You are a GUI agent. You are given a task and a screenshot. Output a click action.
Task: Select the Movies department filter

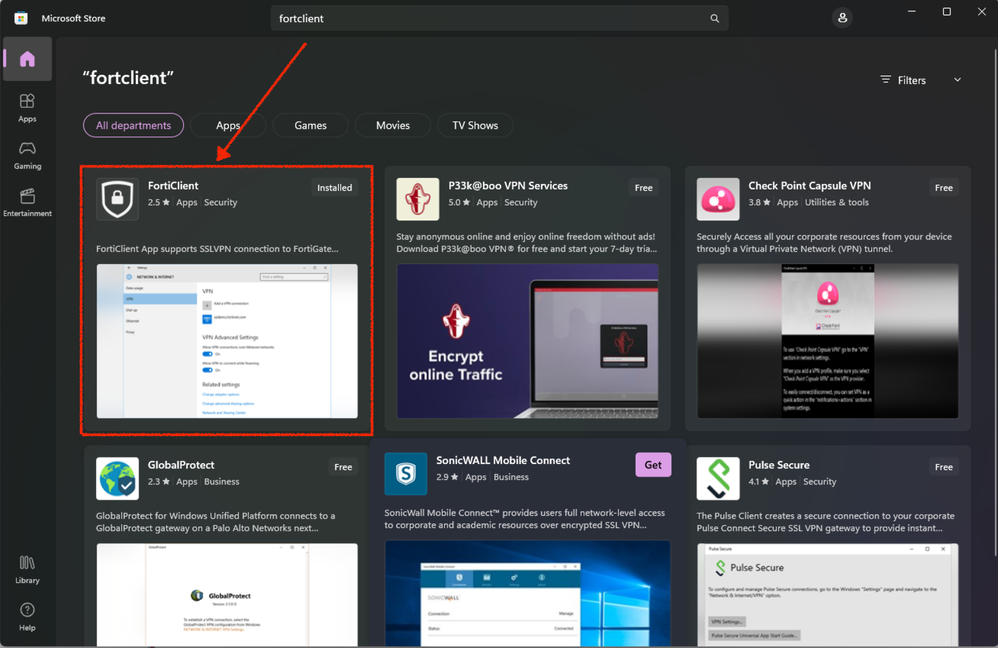tap(393, 125)
